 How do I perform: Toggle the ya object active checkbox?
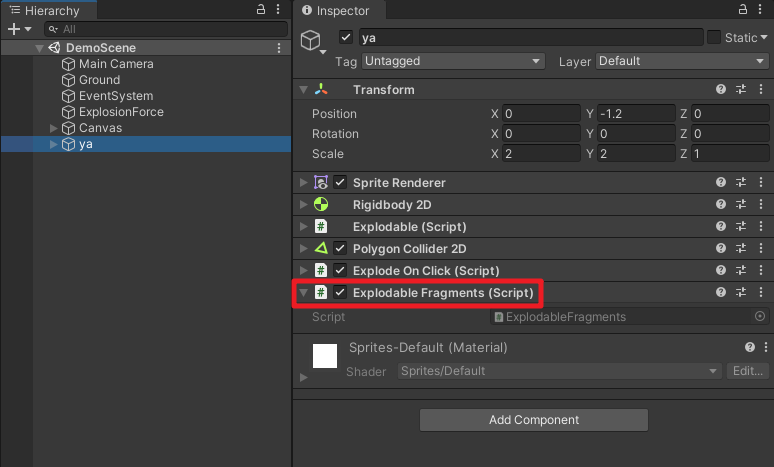tap(346, 37)
